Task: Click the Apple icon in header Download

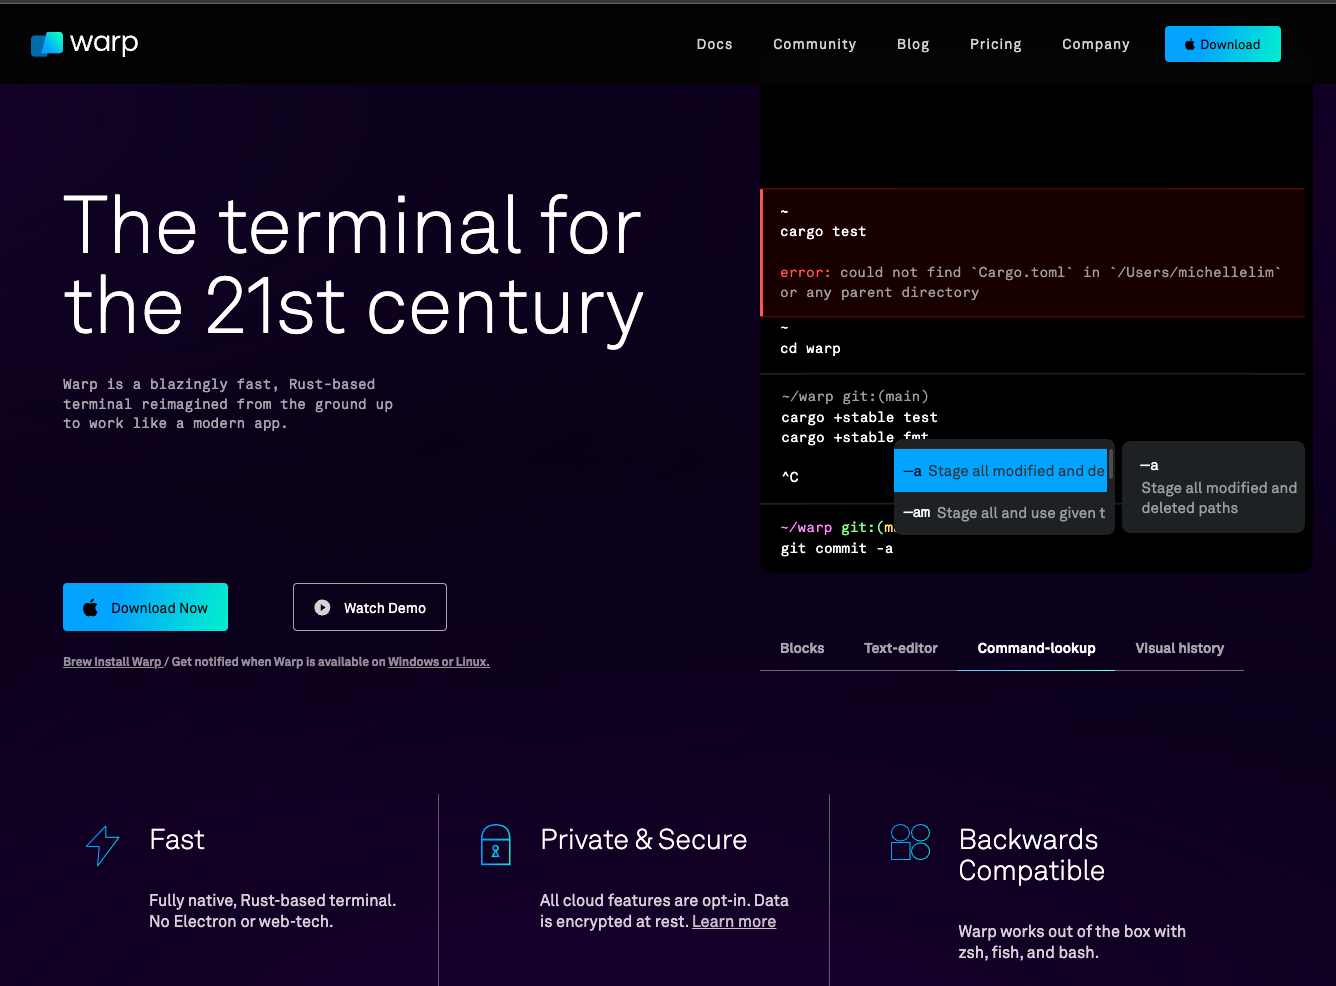Action: 1190,45
